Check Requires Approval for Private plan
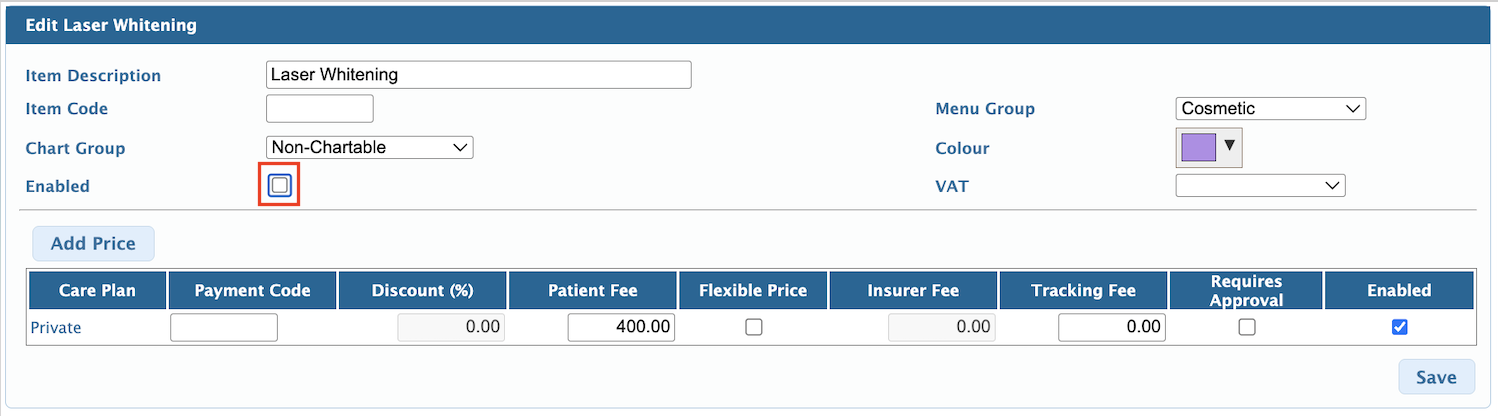Viewport: 1498px width, 416px height. [1246, 327]
